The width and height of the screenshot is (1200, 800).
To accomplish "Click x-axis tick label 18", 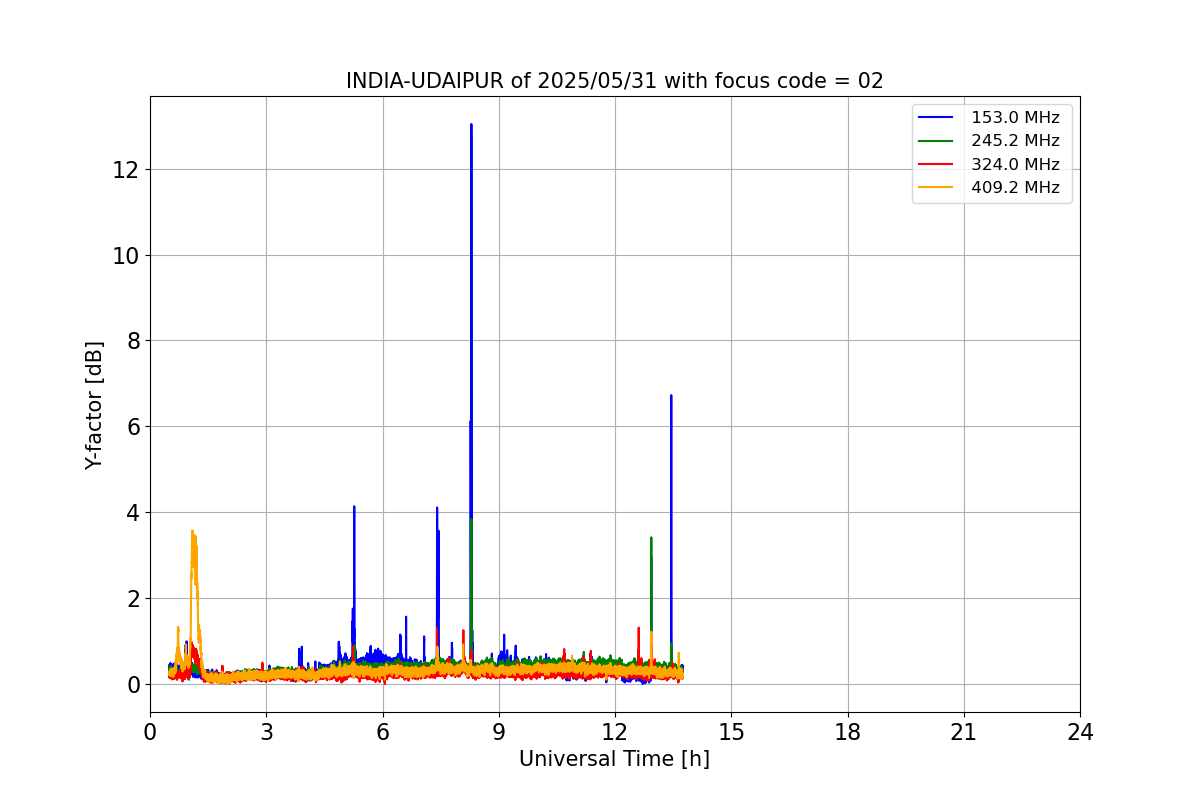I will [848, 732].
